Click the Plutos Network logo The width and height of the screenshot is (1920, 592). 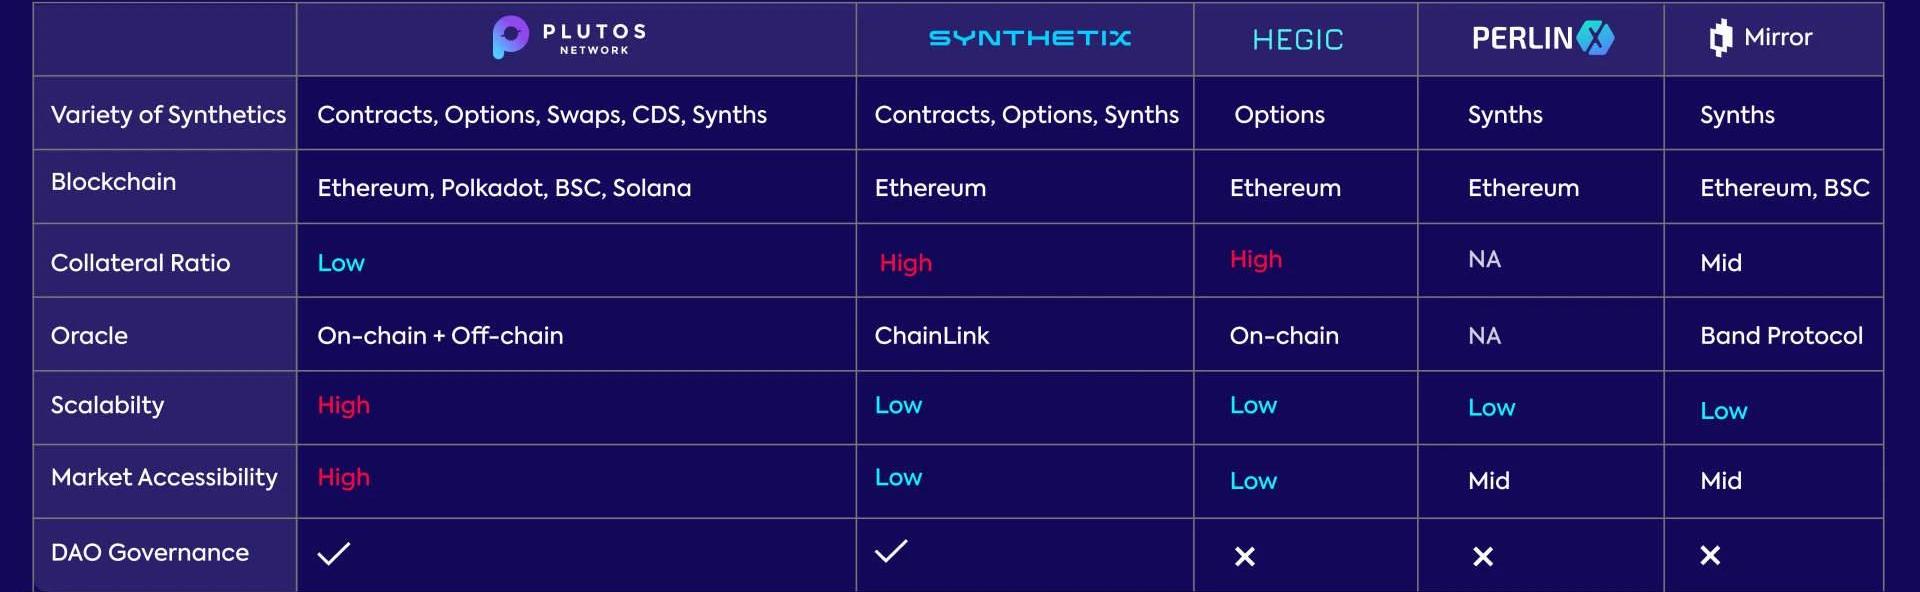click(570, 37)
